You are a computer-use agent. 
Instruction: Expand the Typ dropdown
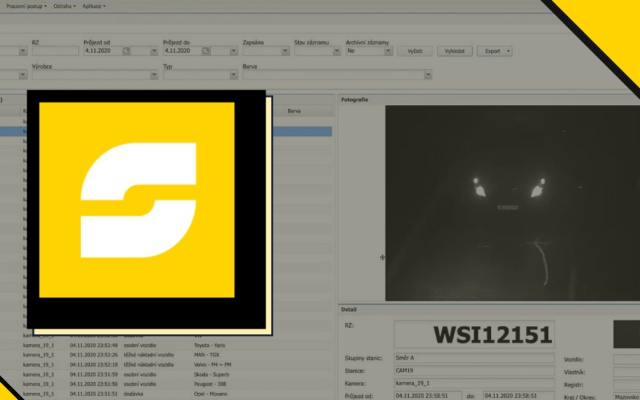(x=233, y=75)
